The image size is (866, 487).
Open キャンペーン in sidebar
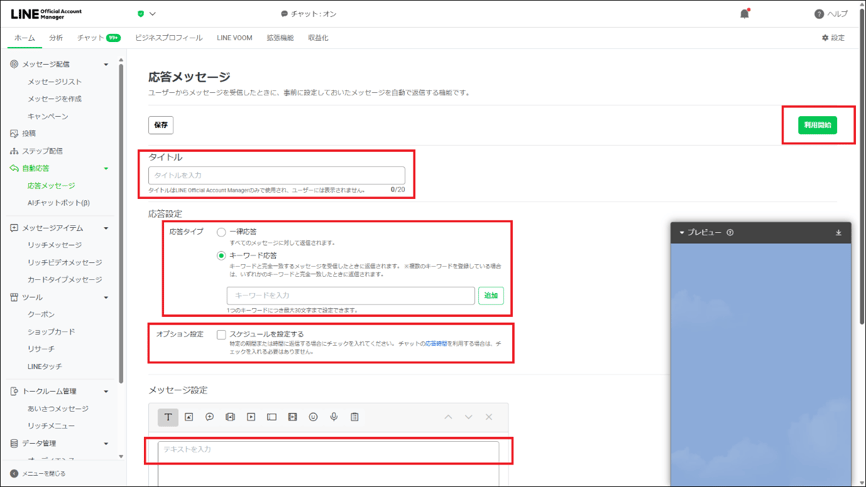(48, 117)
